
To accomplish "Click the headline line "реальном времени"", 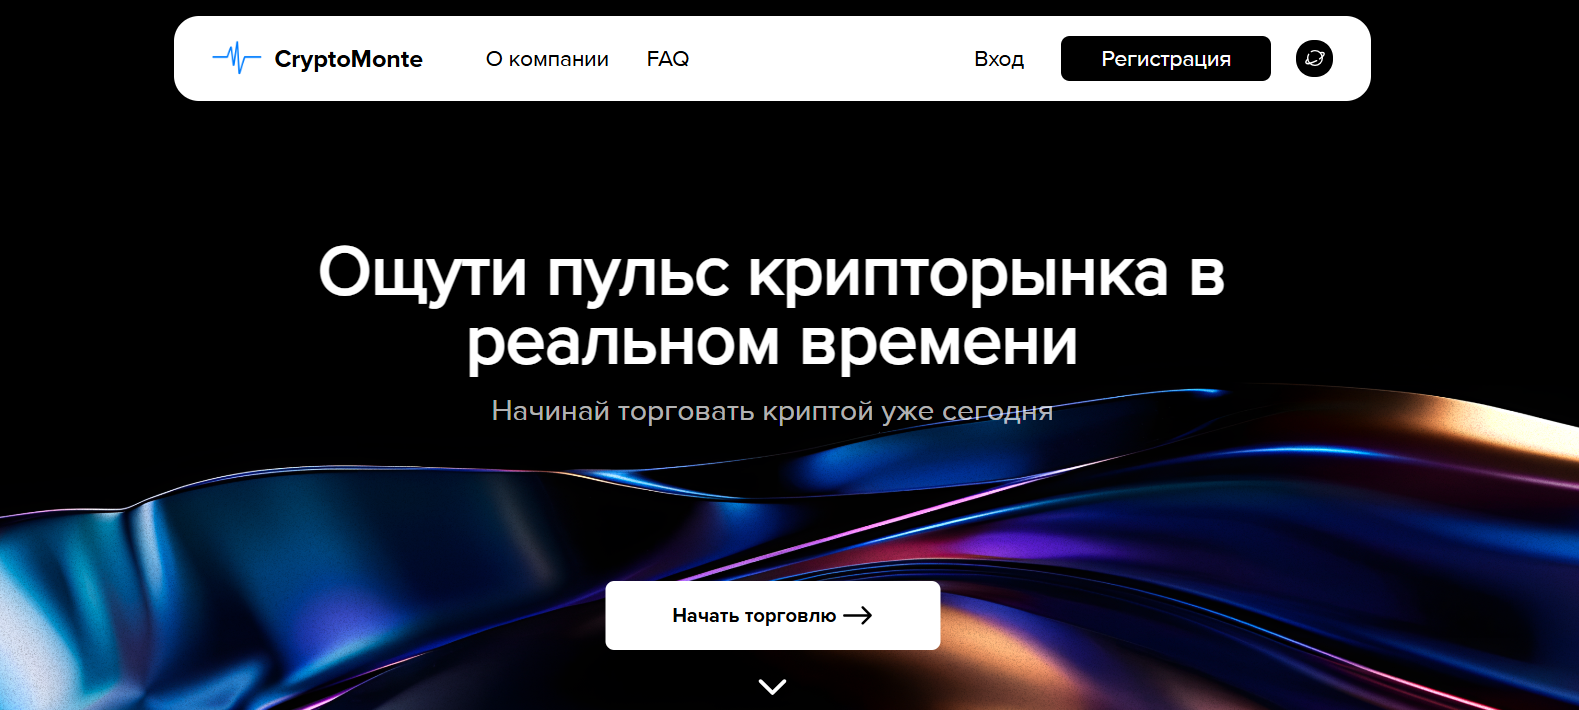I will pos(771,343).
